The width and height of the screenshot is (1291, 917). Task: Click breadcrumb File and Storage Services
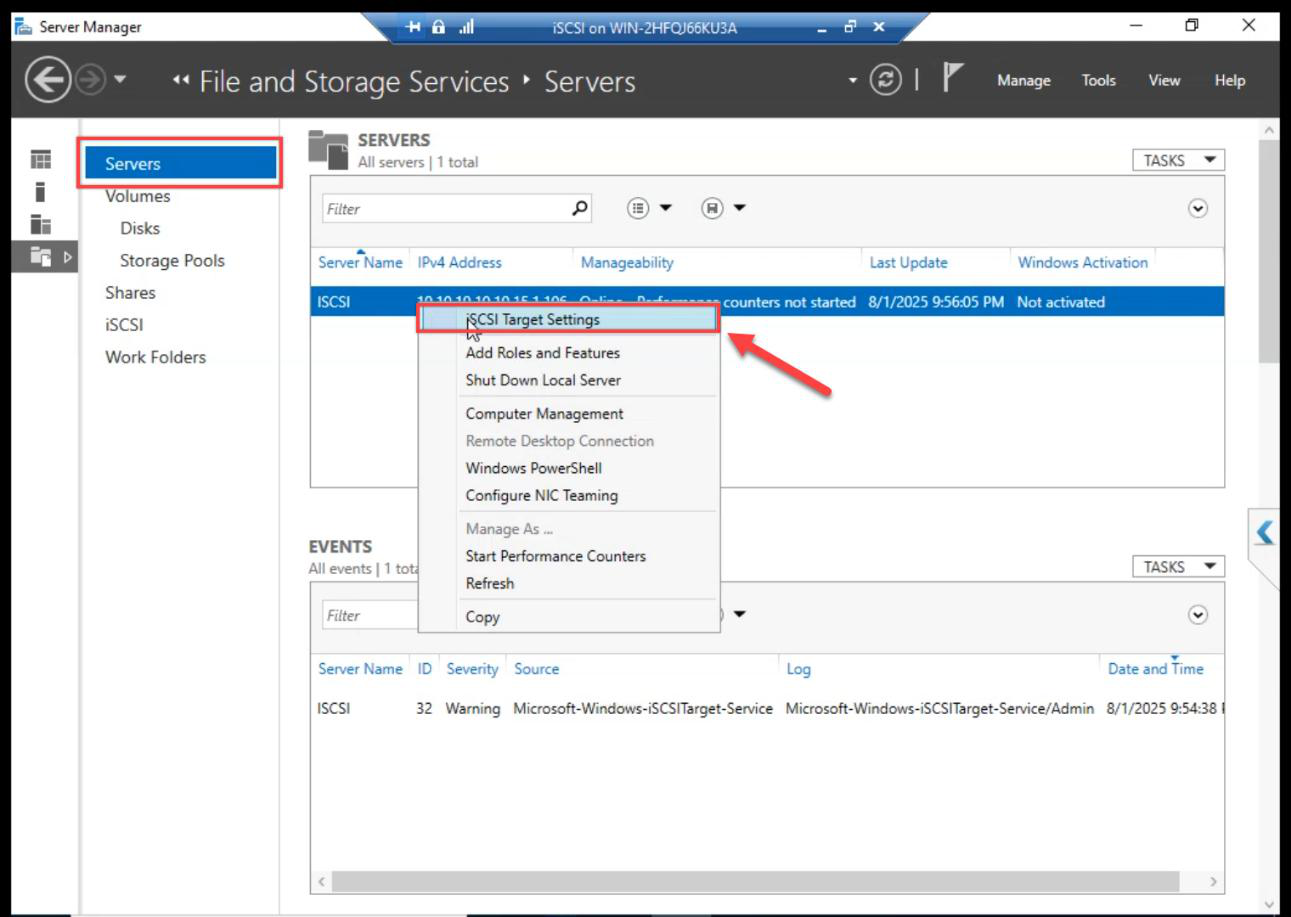pos(354,81)
